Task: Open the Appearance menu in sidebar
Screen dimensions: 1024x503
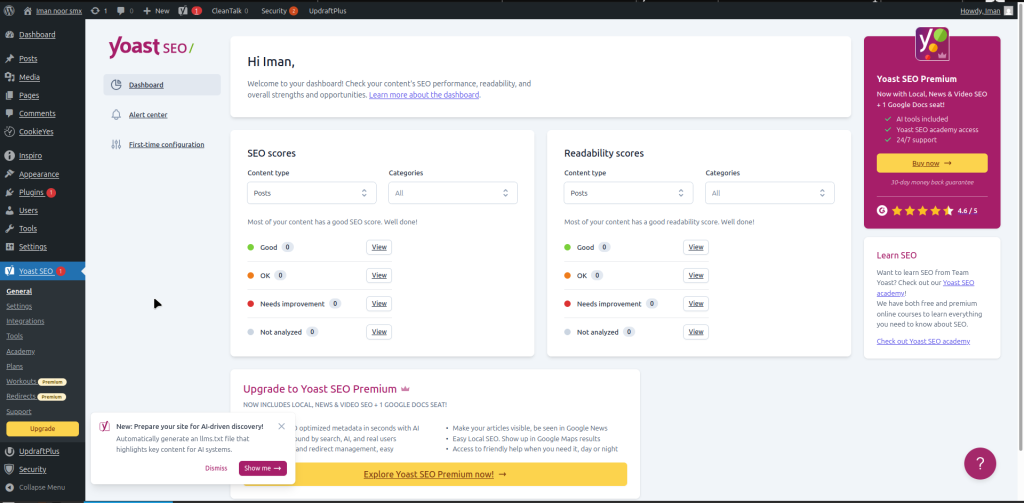Action: 38,174
